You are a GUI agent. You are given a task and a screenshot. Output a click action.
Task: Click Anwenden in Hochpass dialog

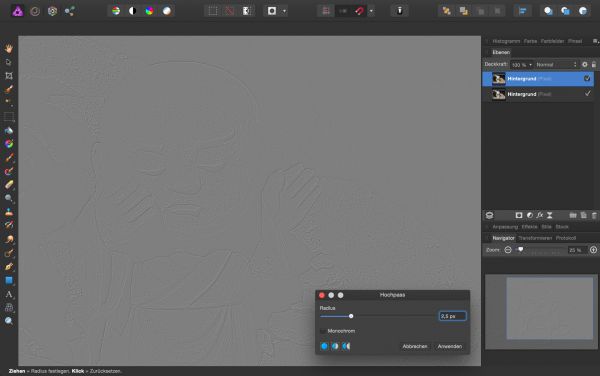point(450,346)
